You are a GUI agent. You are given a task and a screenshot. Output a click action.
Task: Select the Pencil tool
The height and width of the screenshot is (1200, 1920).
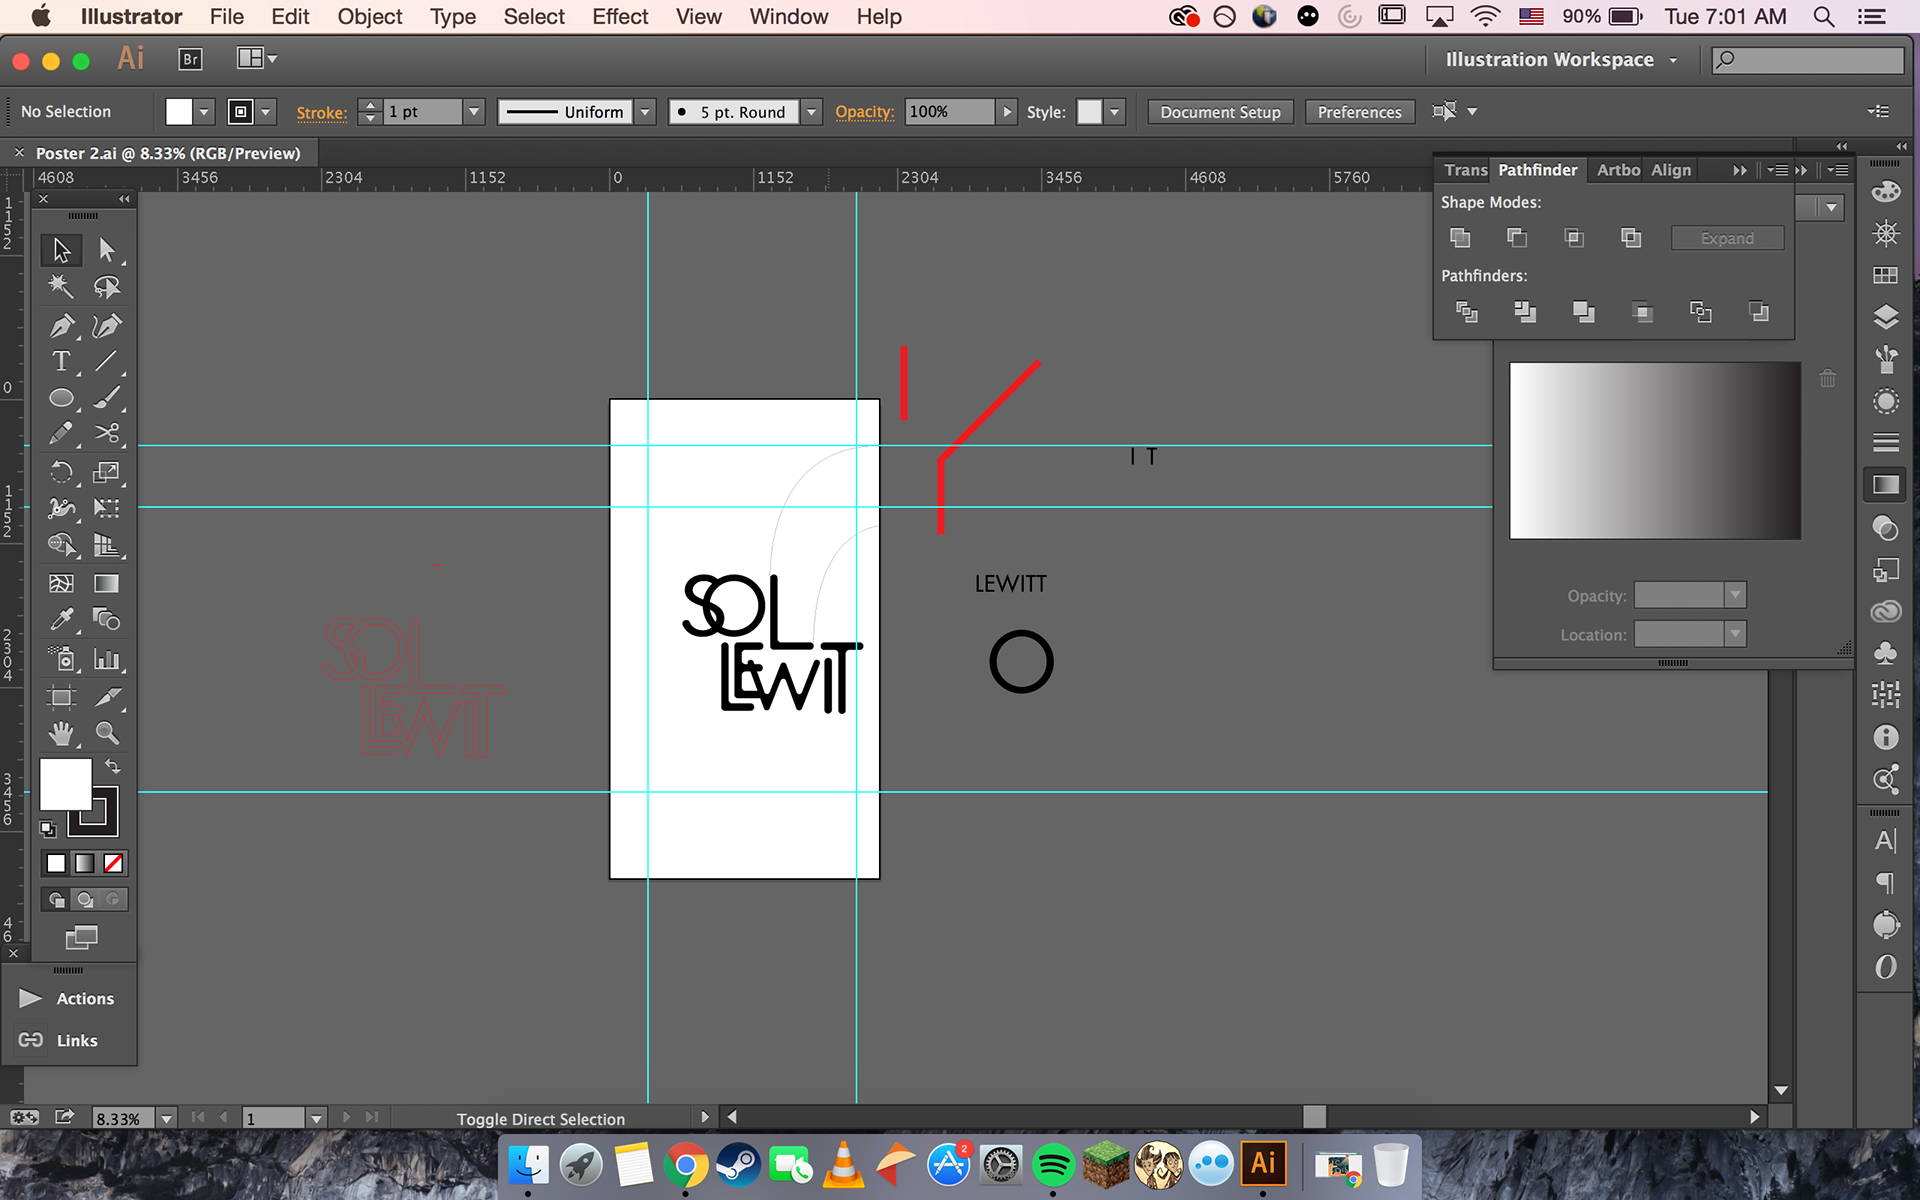[x=61, y=434]
